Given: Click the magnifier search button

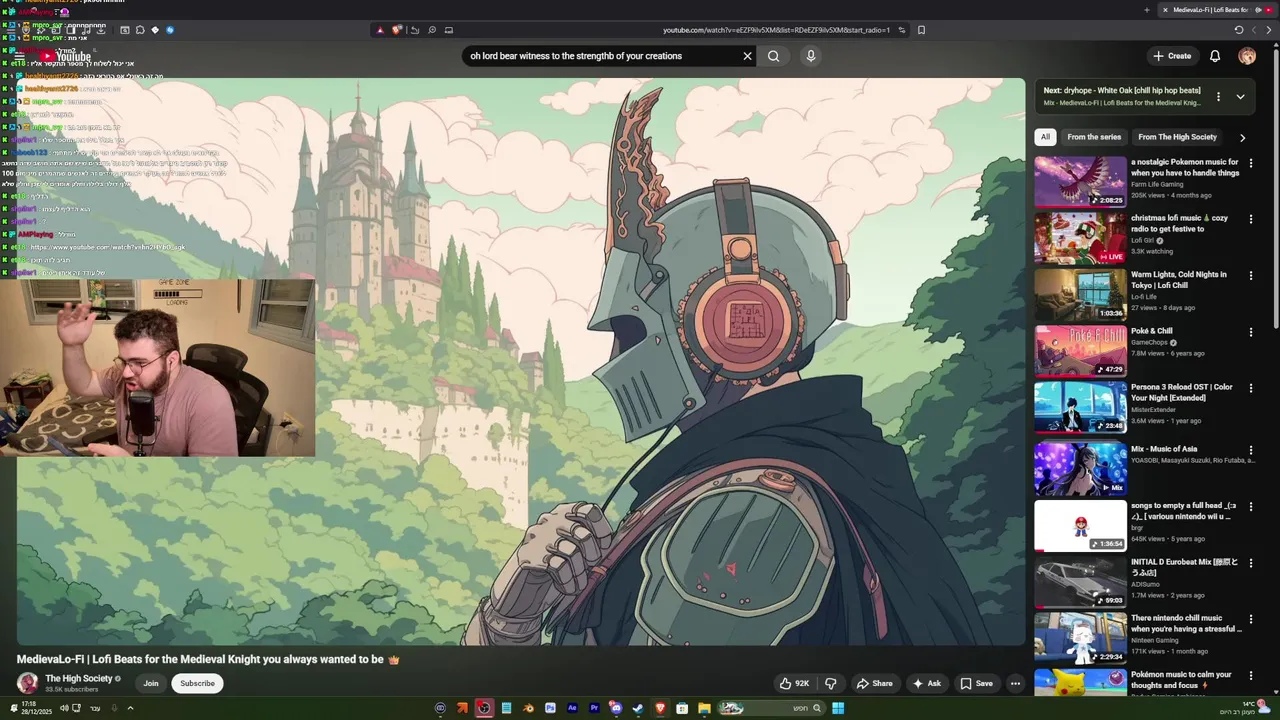Looking at the screenshot, I should tap(773, 56).
